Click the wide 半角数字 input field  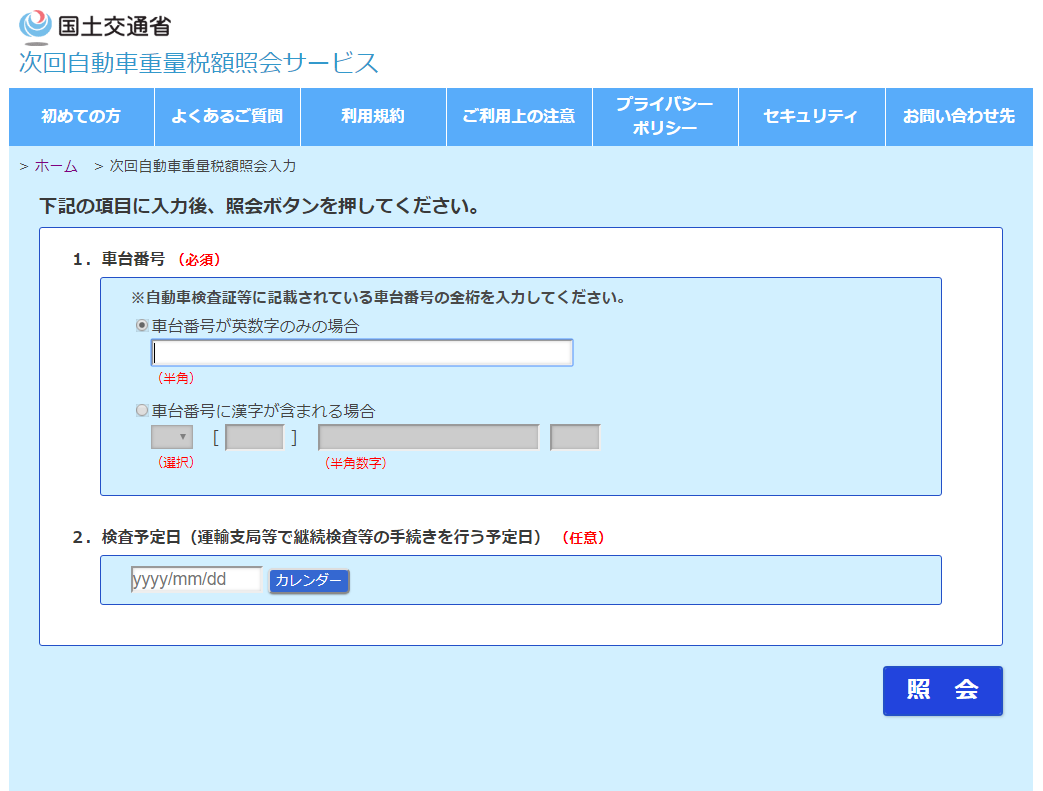[428, 437]
